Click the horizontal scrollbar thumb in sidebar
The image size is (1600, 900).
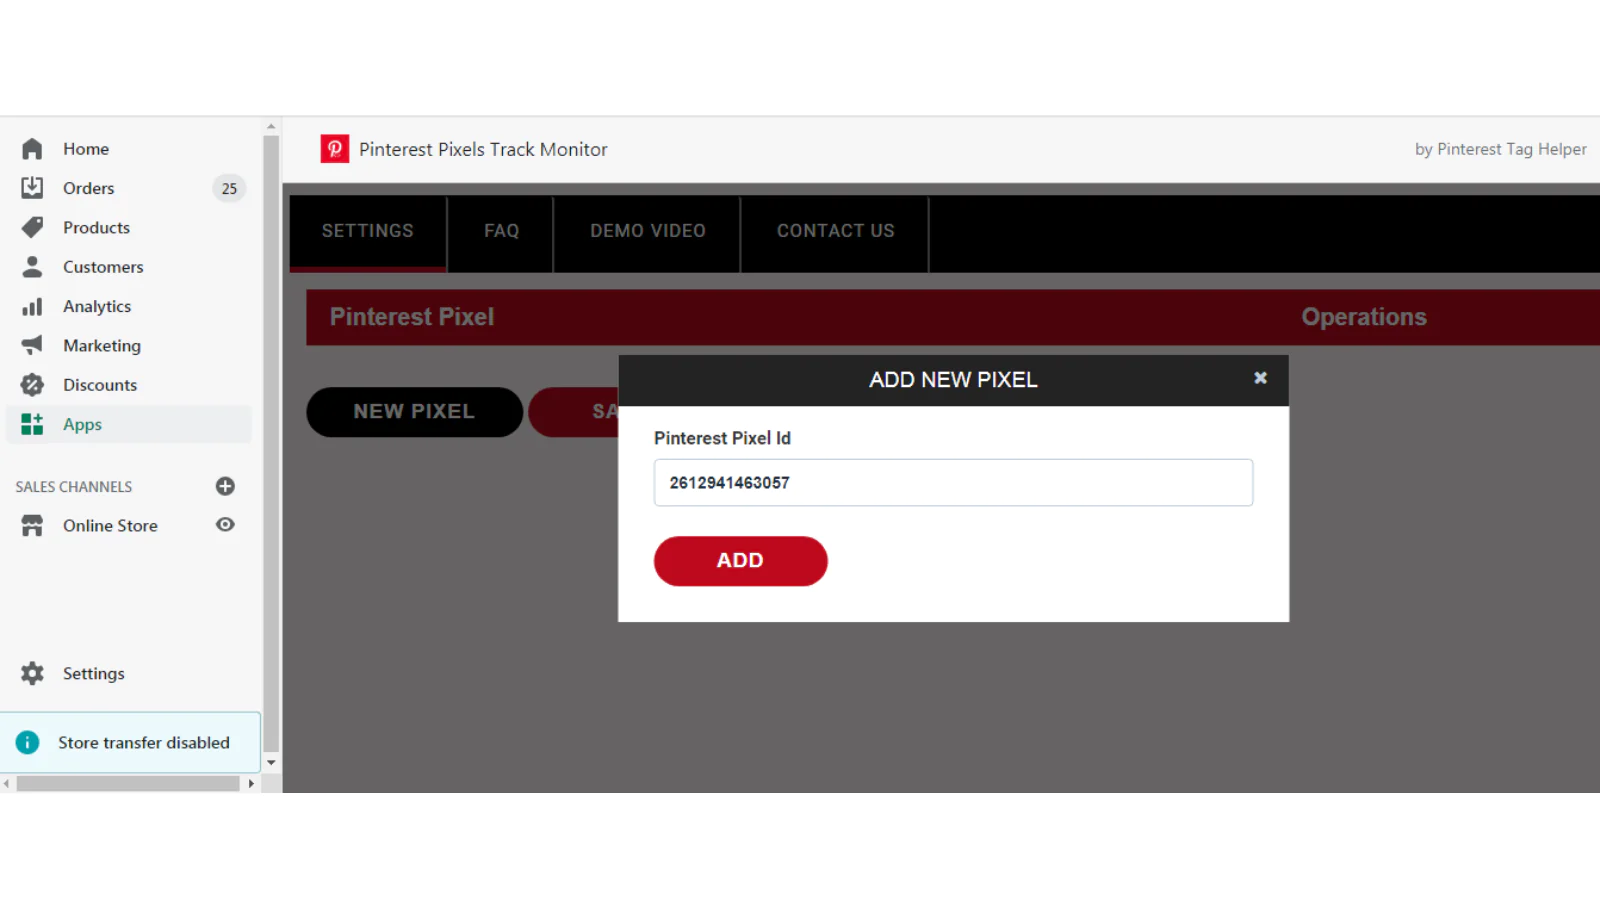(x=128, y=784)
